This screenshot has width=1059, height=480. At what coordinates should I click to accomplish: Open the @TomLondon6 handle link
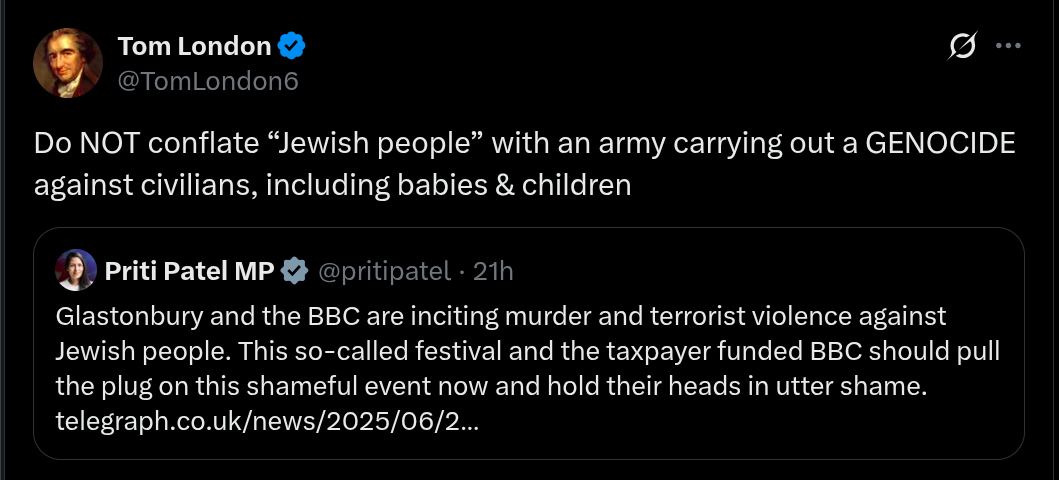coord(208,80)
